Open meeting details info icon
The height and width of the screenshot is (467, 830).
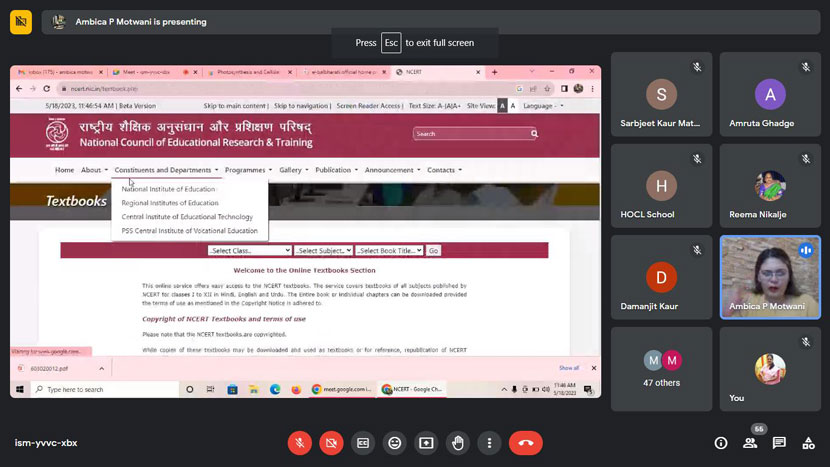(x=721, y=443)
